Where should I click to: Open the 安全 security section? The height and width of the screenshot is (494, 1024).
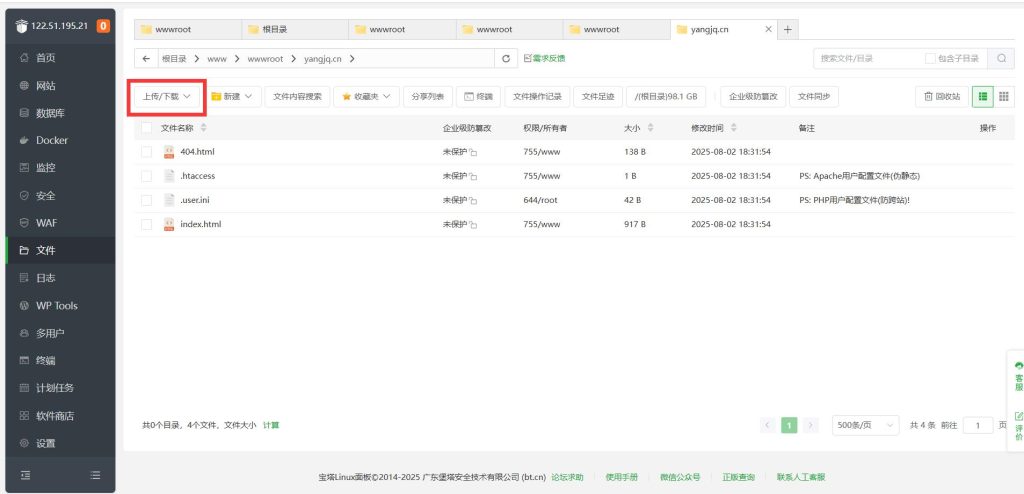[60, 195]
